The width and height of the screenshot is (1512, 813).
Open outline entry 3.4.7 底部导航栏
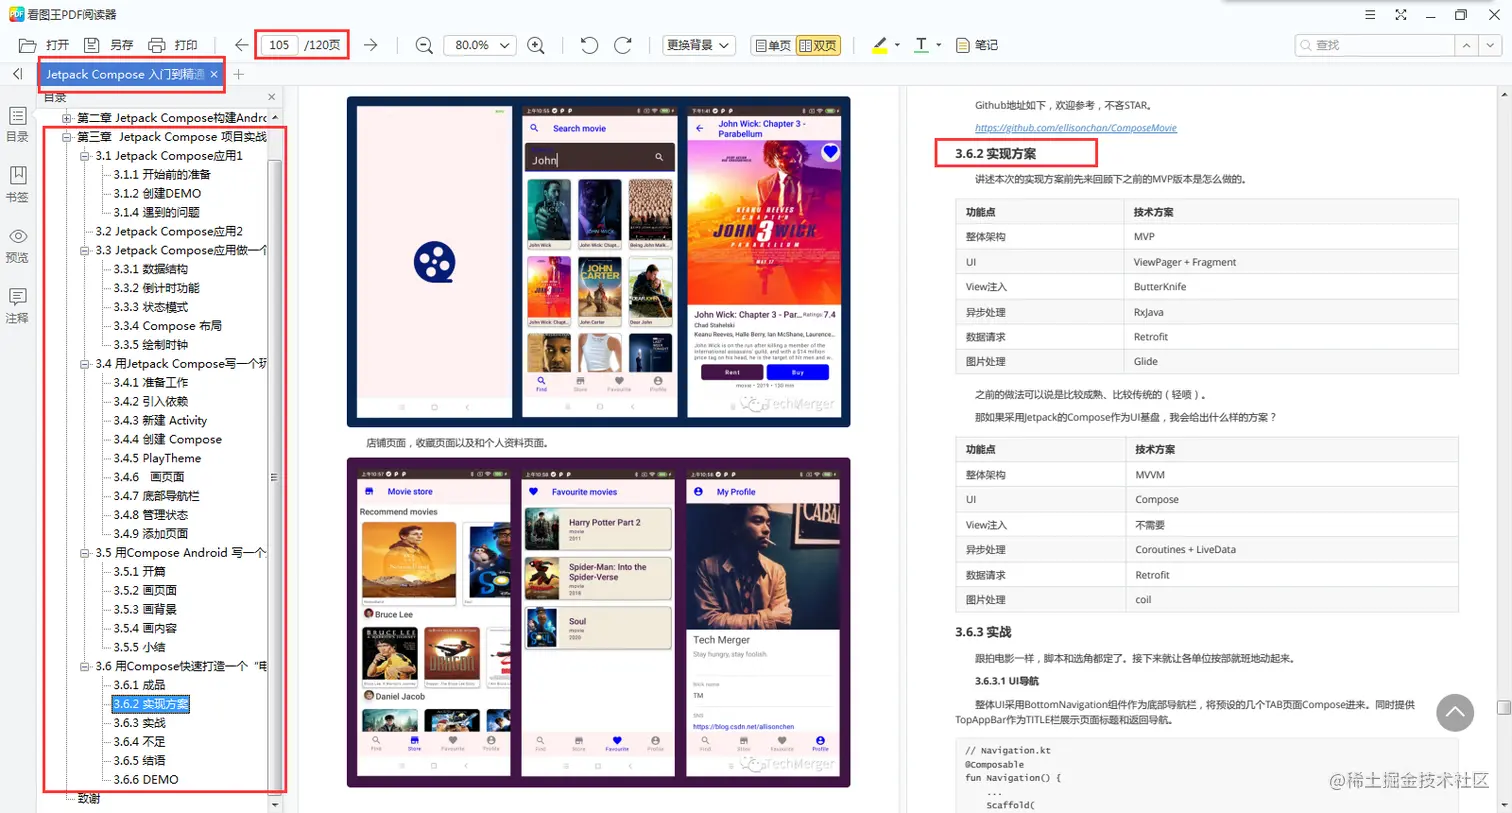(x=156, y=496)
